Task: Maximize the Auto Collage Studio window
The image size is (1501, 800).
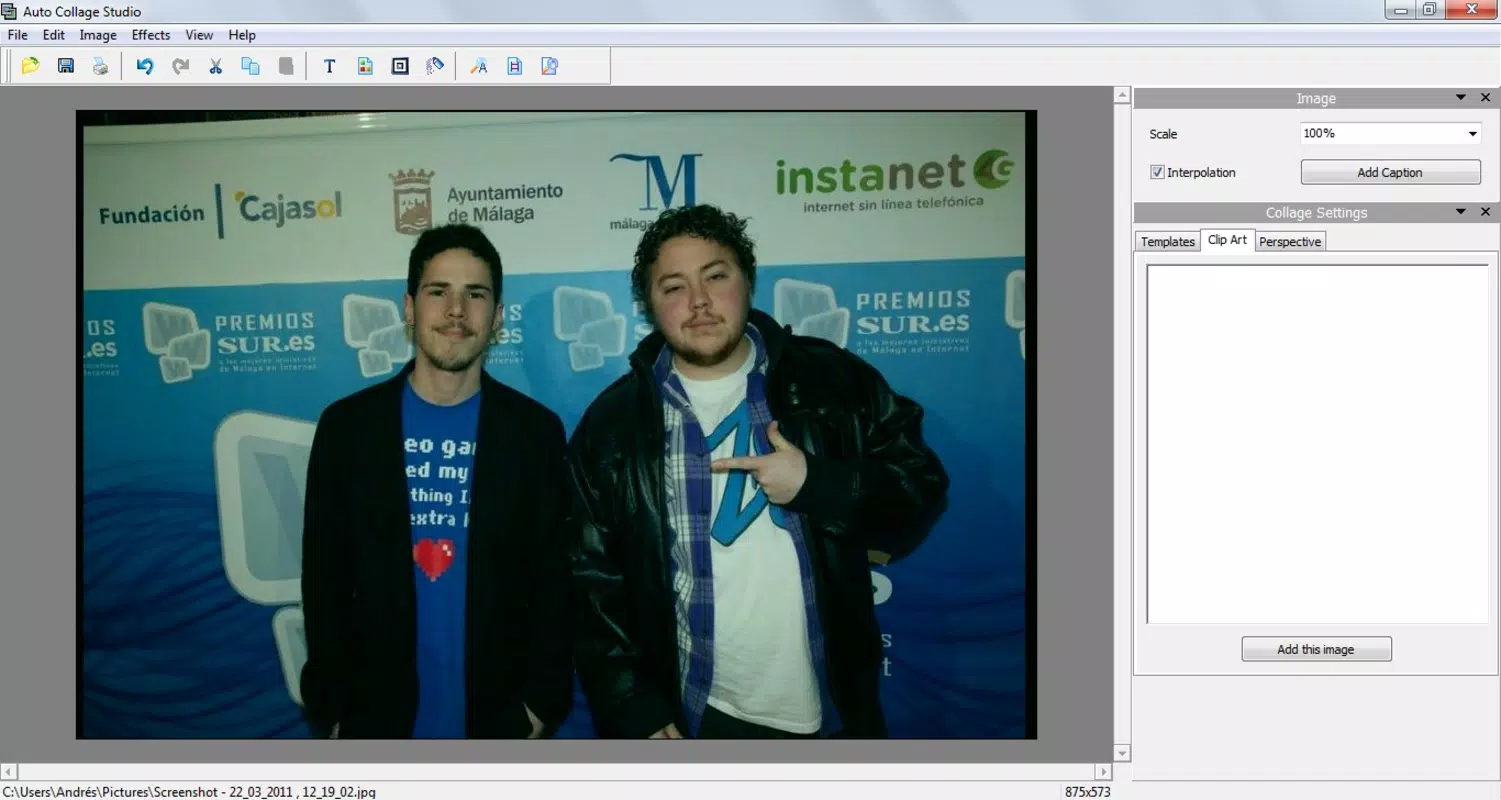Action: click(x=1429, y=10)
